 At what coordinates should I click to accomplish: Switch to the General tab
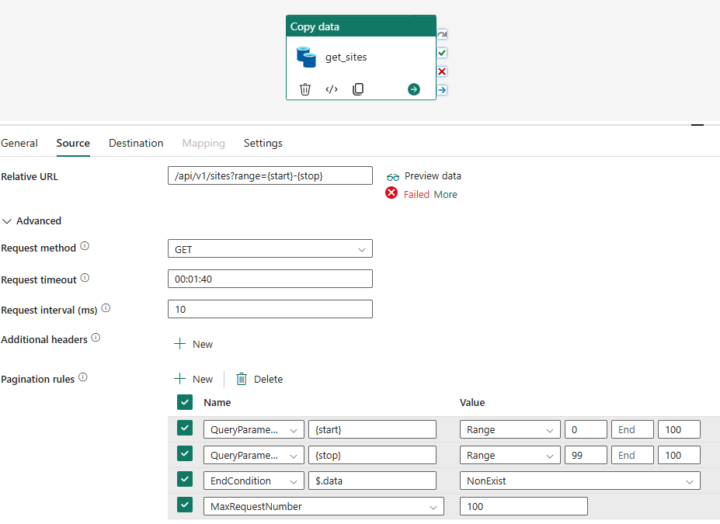click(x=19, y=143)
